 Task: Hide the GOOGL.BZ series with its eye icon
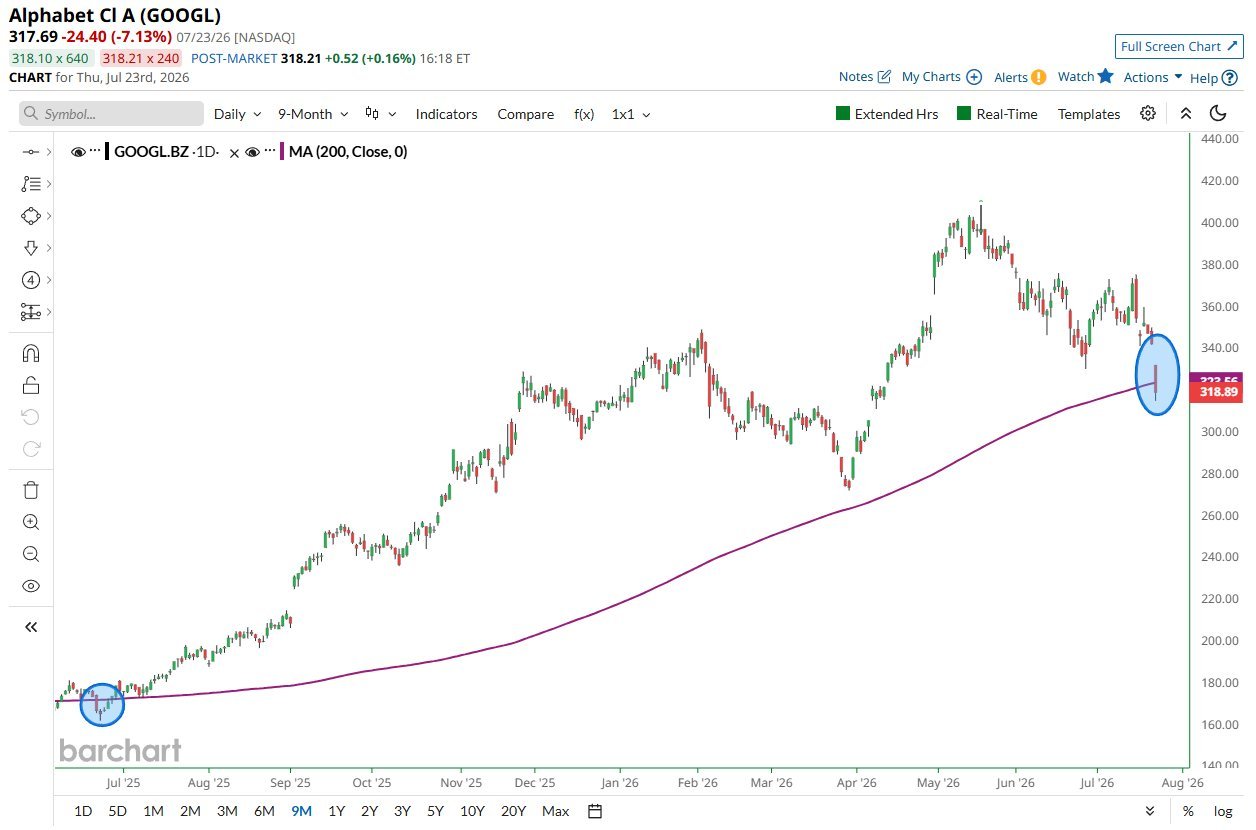pos(78,152)
